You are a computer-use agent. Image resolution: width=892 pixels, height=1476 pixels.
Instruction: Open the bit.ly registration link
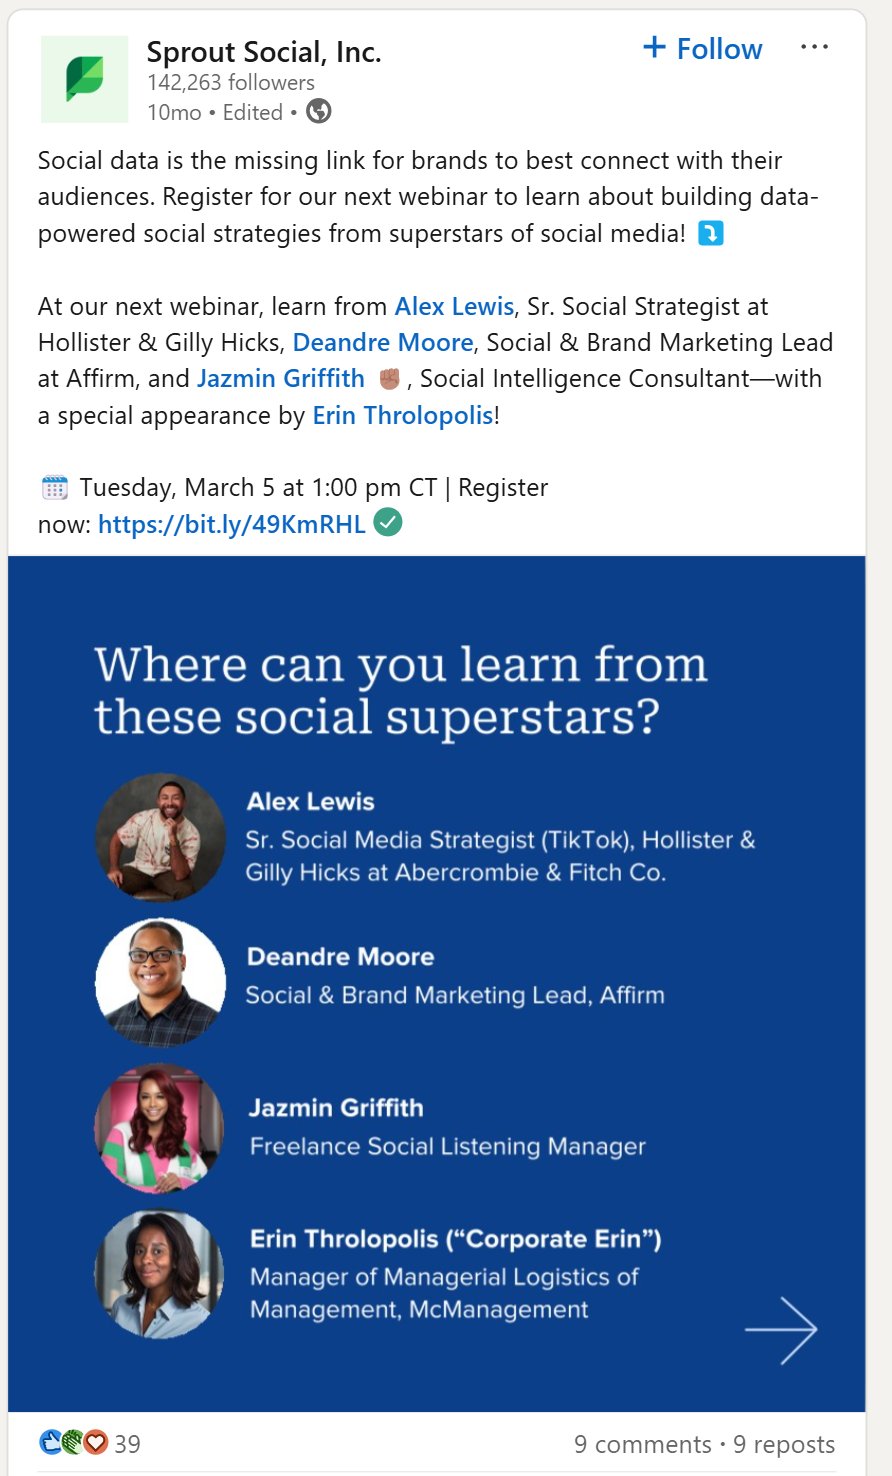pos(231,523)
